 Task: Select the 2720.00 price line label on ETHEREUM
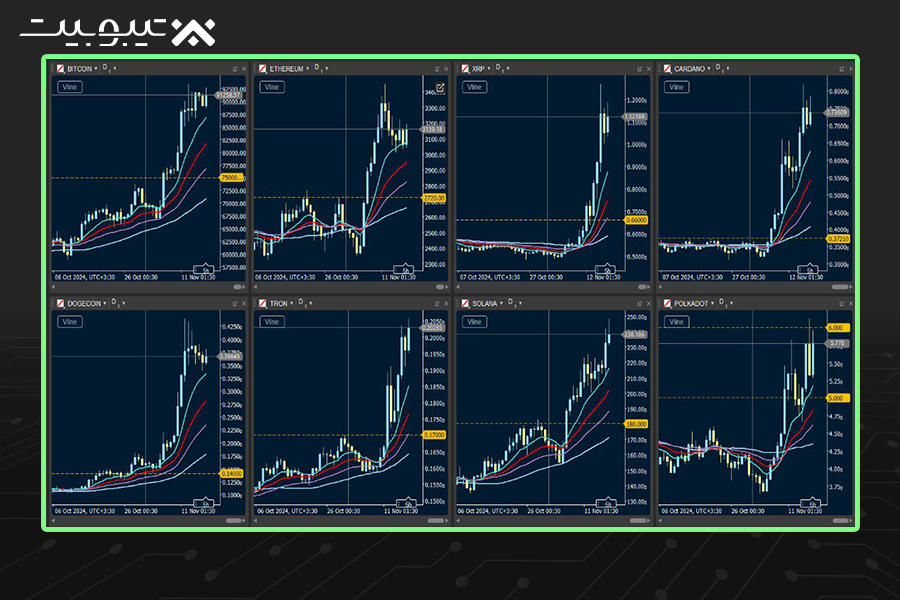pos(434,198)
